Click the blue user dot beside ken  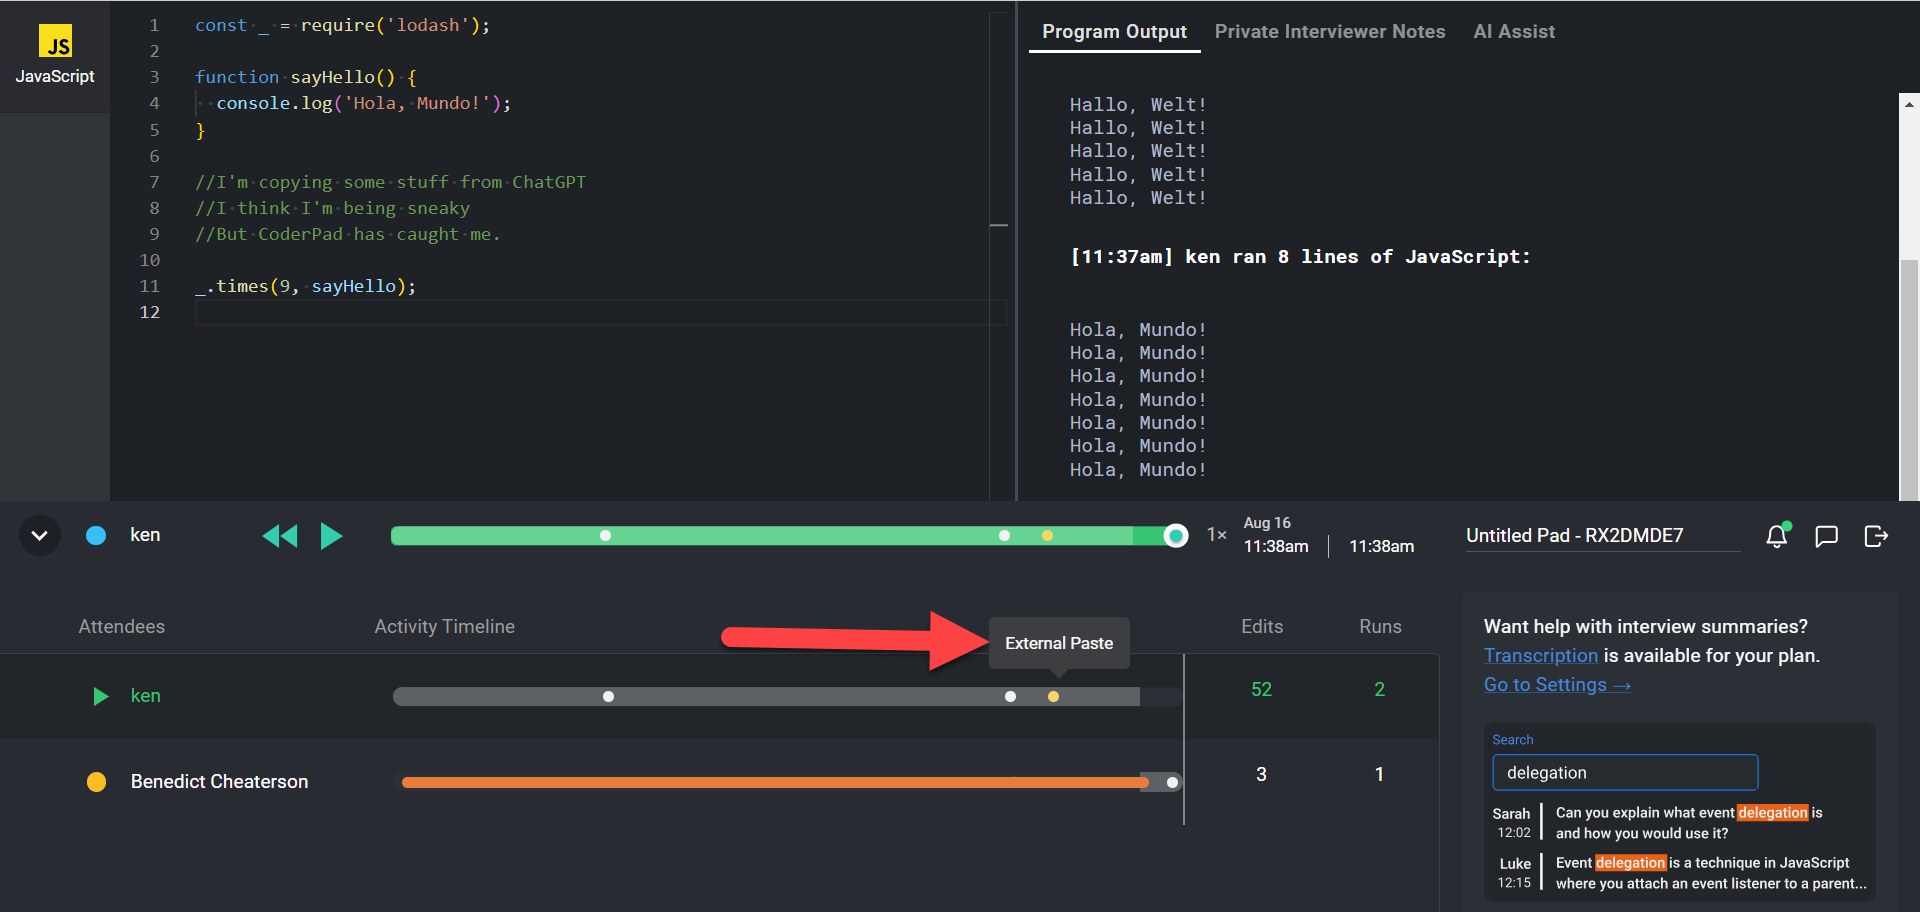pos(96,536)
